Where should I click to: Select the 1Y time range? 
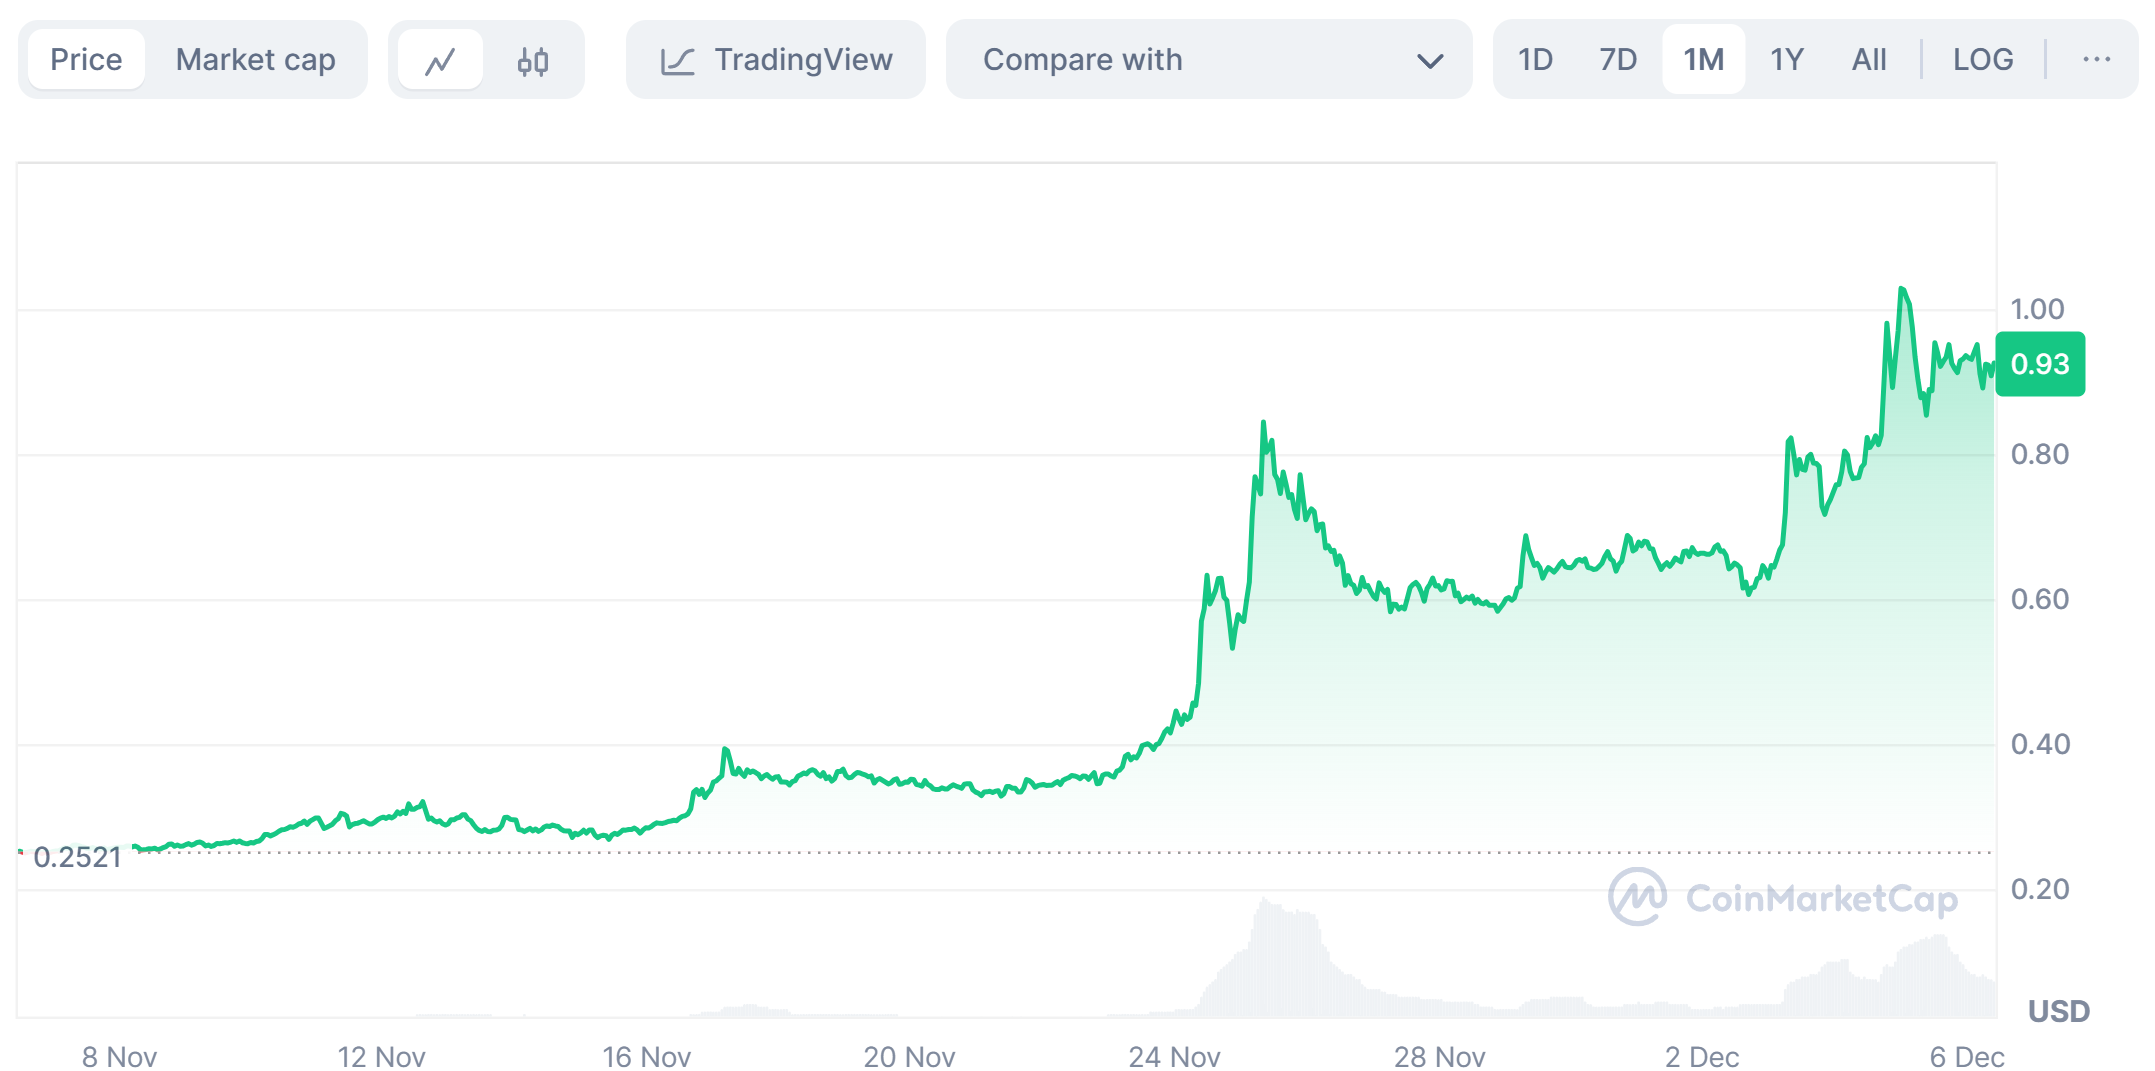point(1786,60)
